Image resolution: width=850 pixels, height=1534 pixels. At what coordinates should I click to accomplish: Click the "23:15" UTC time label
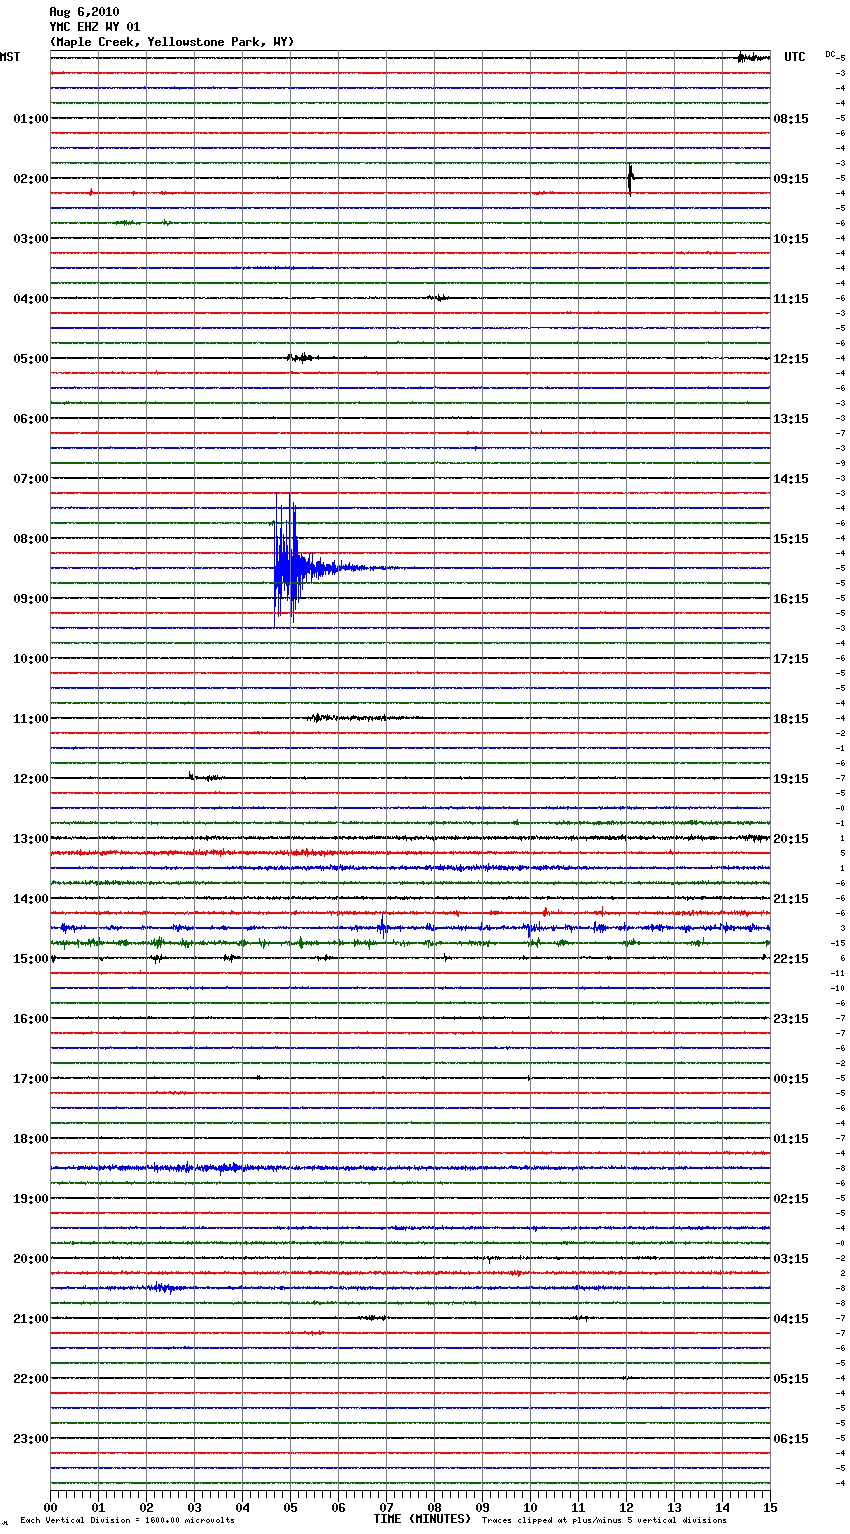pos(791,1019)
